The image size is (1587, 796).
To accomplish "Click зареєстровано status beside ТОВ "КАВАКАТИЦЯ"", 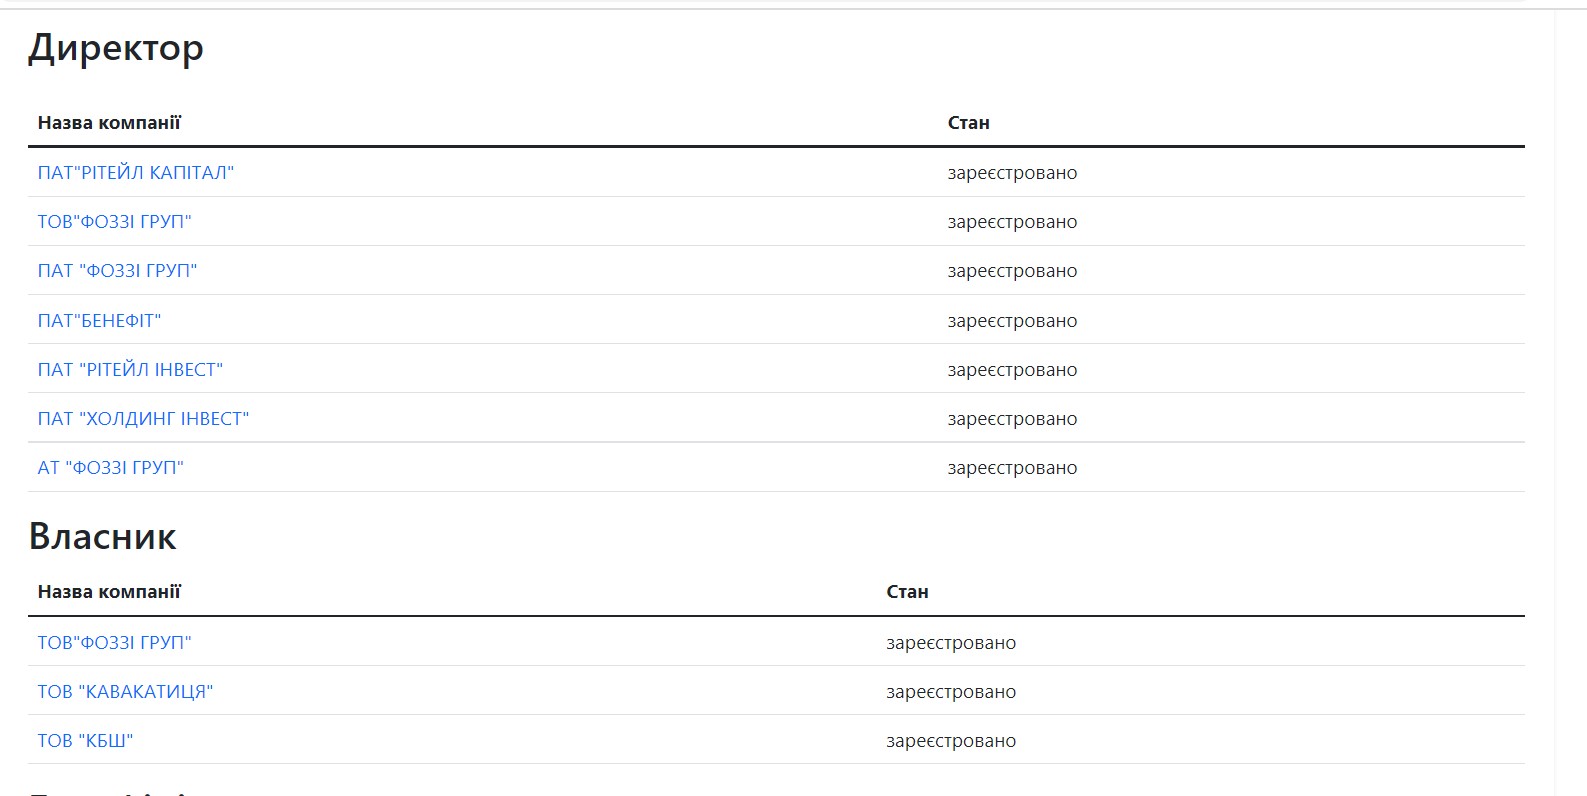I will point(950,692).
